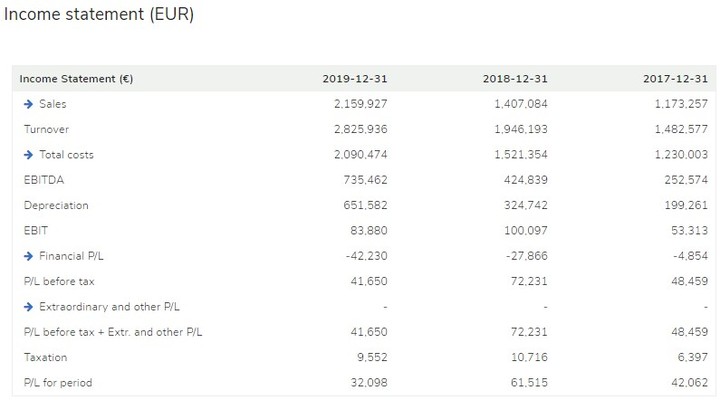
Task: Expand the Total costs arrow
Action: (x=28, y=155)
